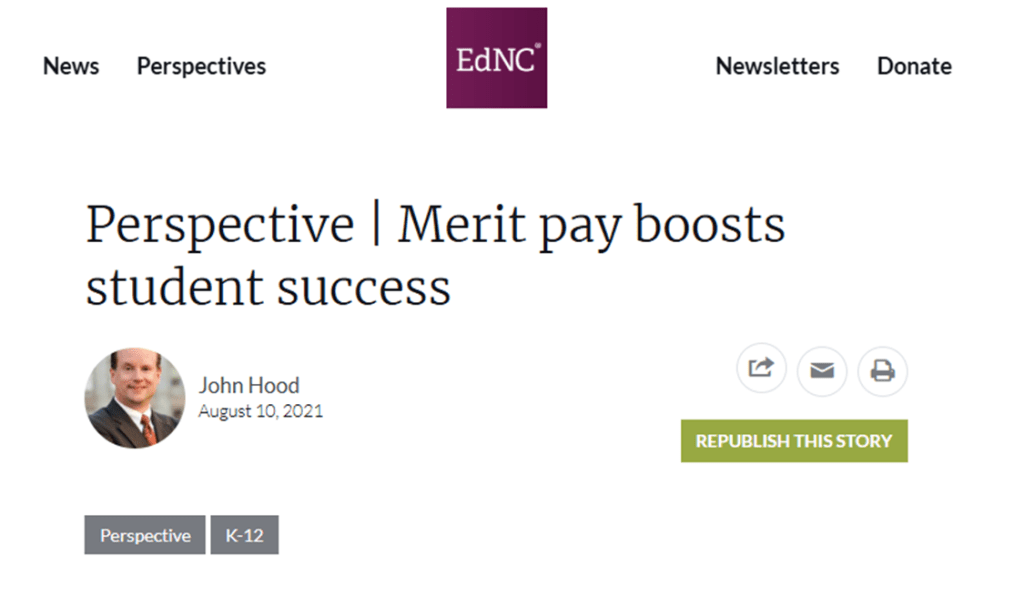Click the K-12 tag
The height and width of the screenshot is (606, 1024).
pyautogui.click(x=244, y=536)
